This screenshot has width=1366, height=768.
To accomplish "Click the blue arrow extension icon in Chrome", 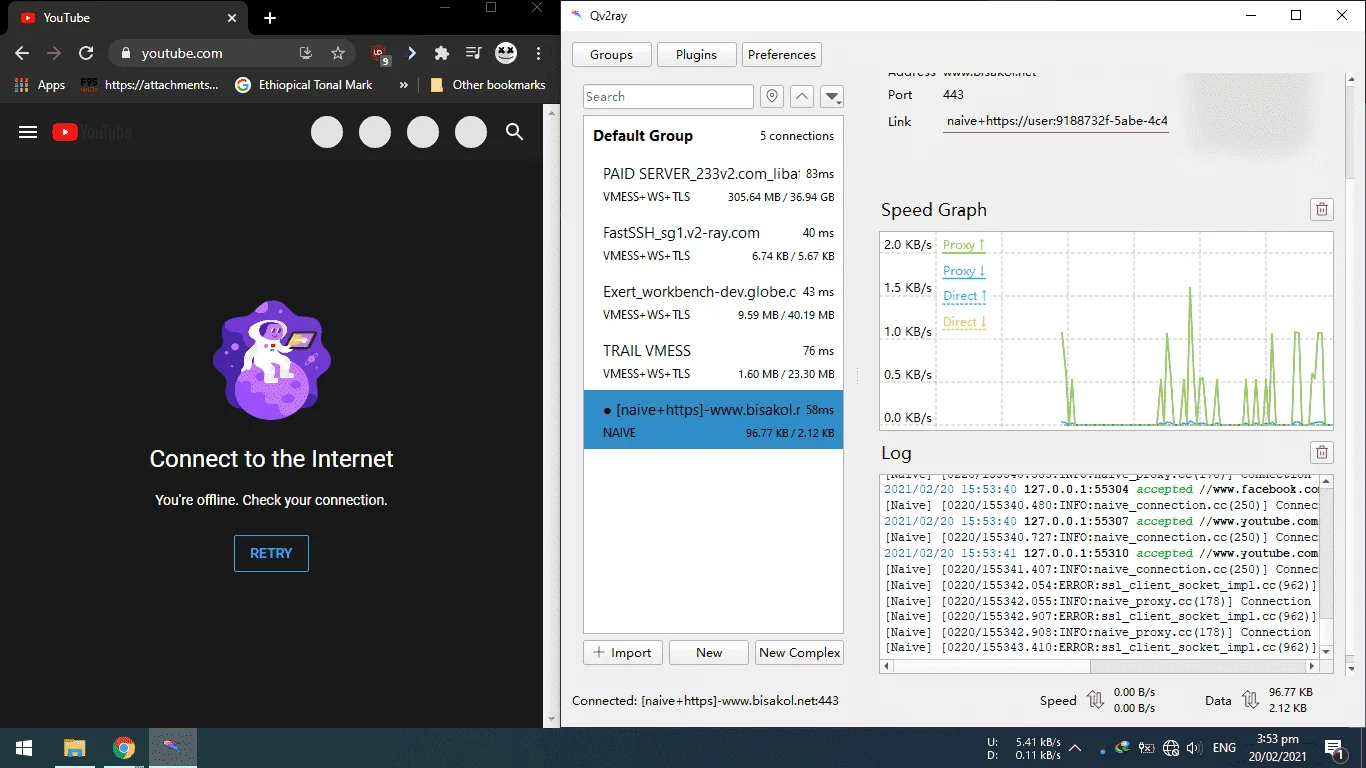I will (411, 53).
